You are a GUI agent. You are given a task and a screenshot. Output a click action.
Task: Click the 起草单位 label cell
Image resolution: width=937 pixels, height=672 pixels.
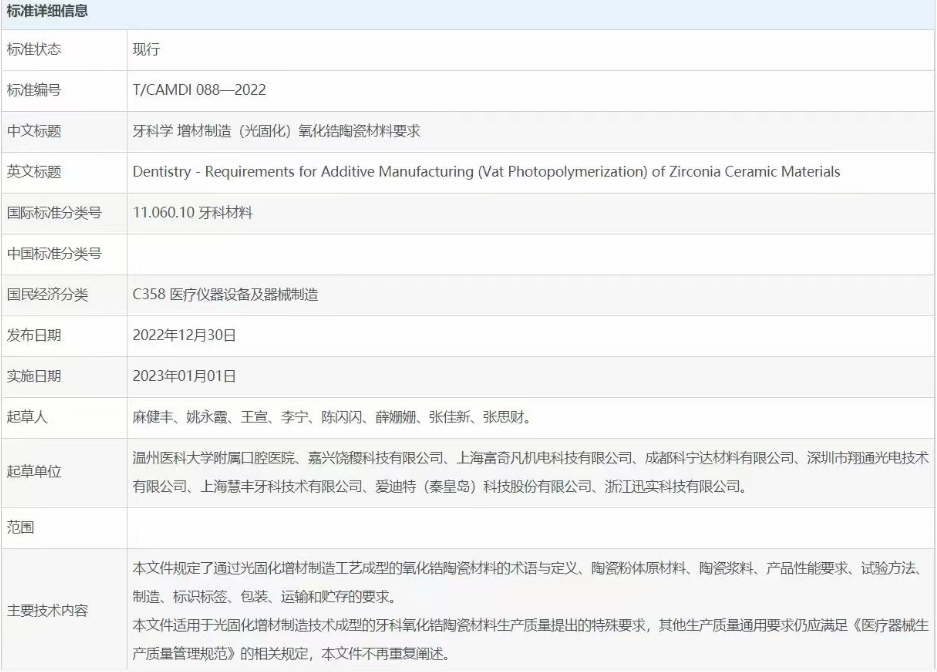click(34, 472)
